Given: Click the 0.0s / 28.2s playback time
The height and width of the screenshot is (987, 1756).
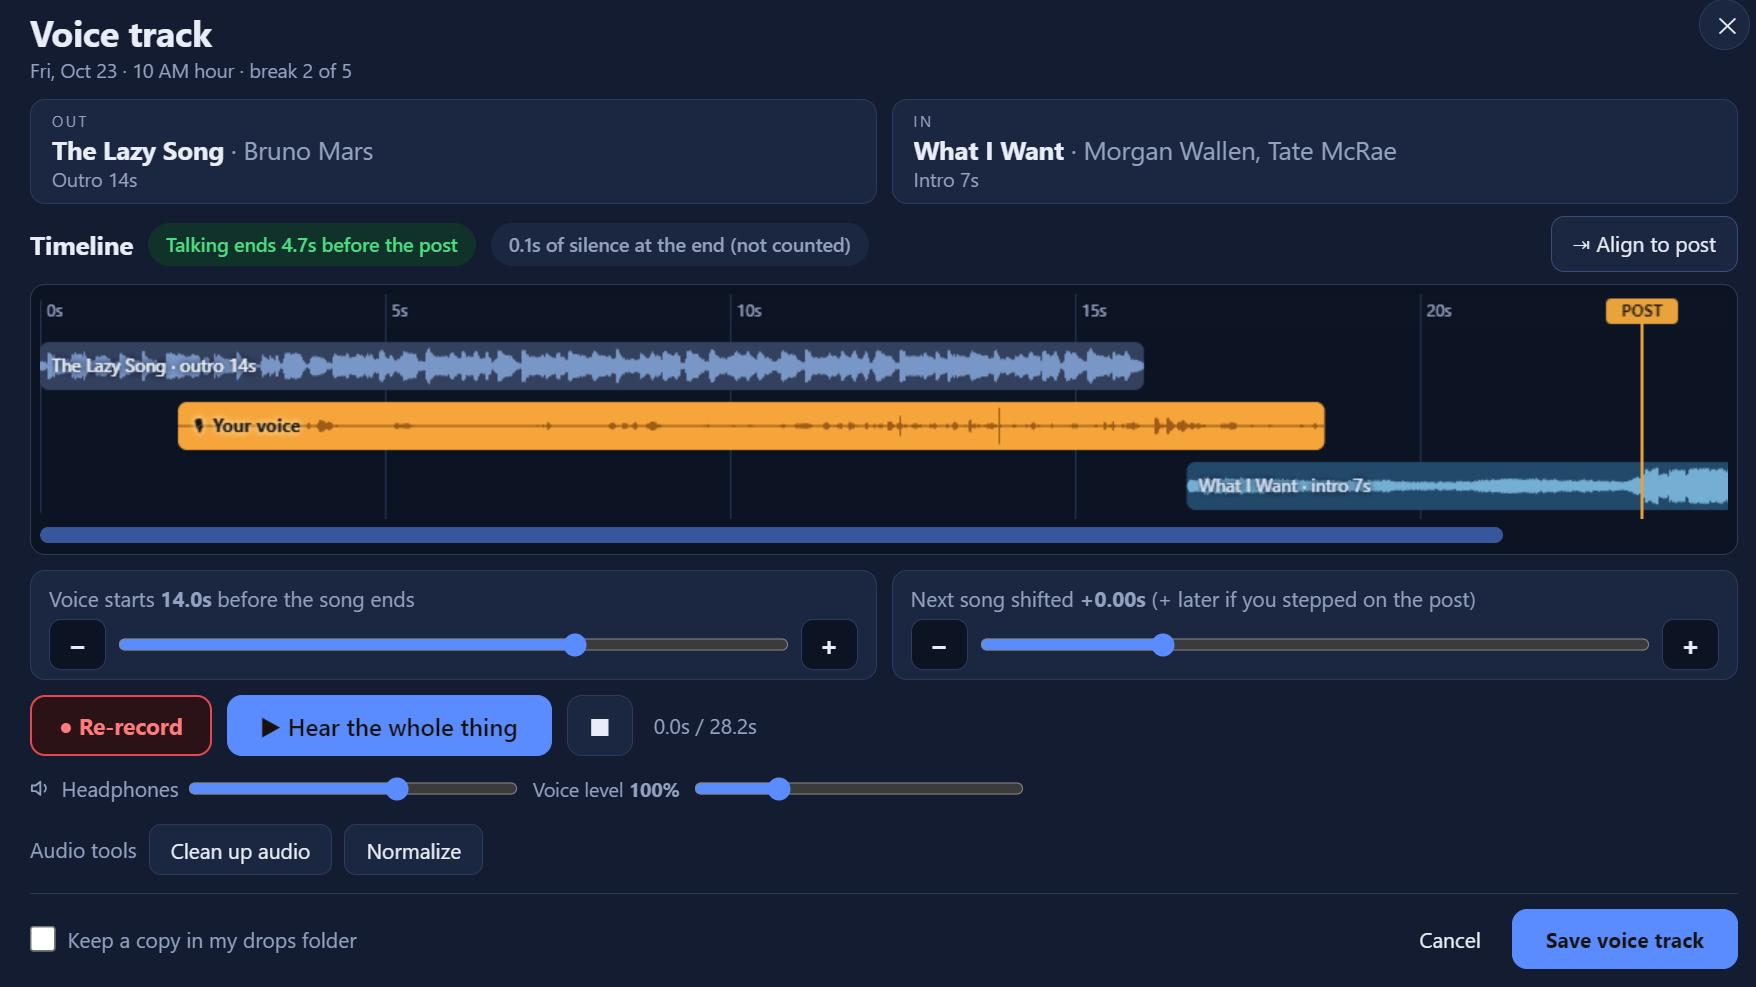Looking at the screenshot, I should tap(705, 727).
